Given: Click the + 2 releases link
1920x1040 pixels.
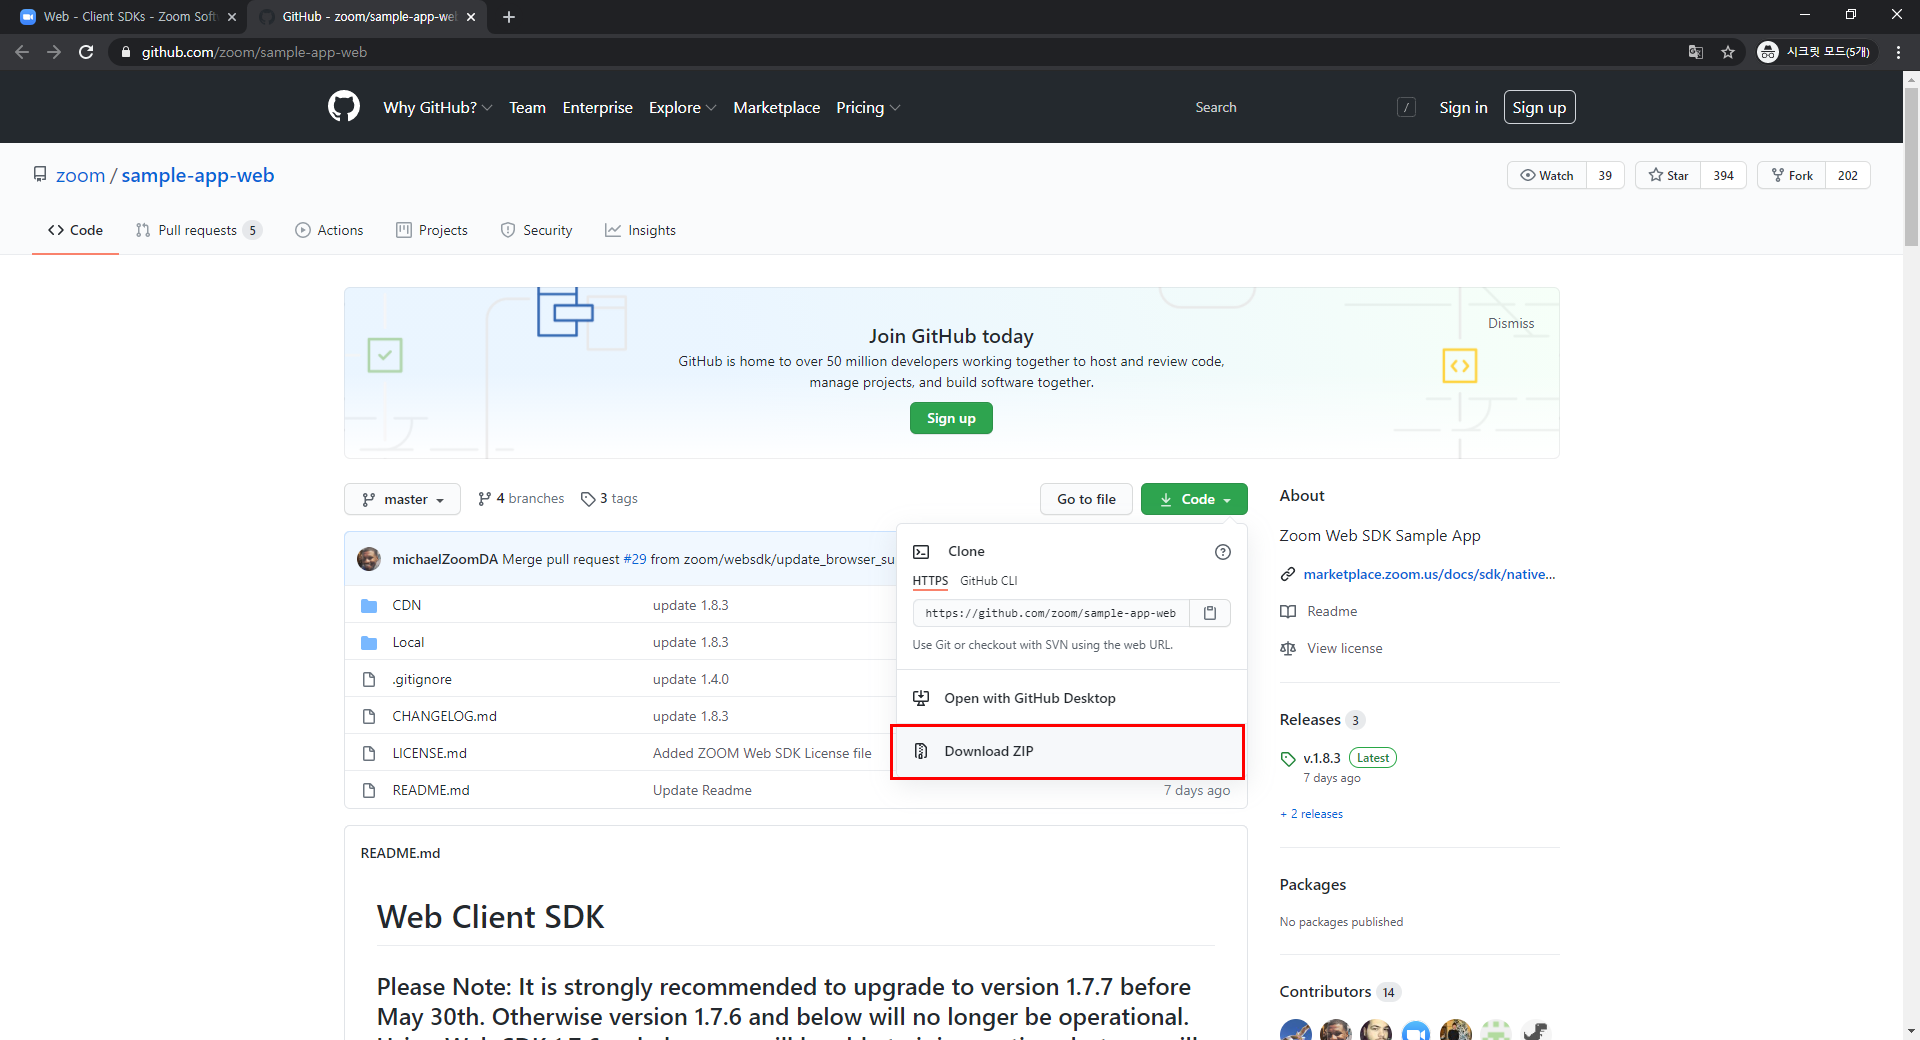Looking at the screenshot, I should (x=1311, y=814).
